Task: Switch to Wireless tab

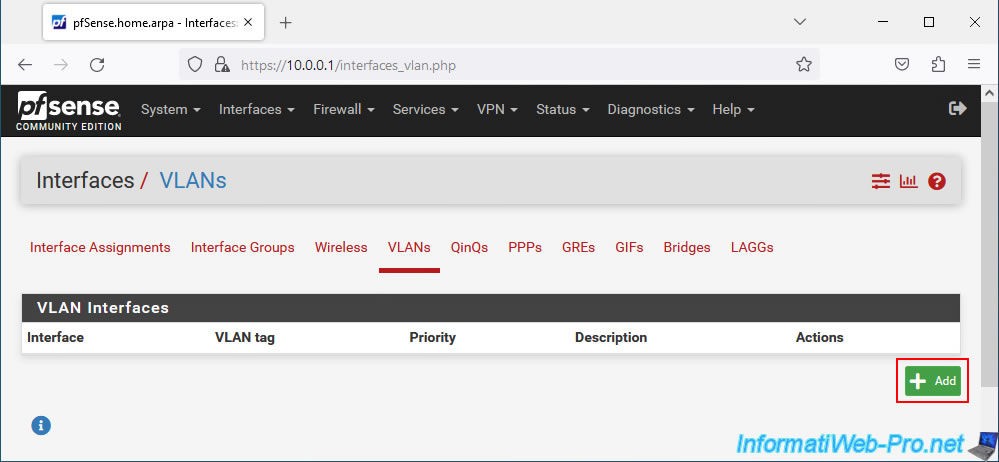Action: (341, 247)
